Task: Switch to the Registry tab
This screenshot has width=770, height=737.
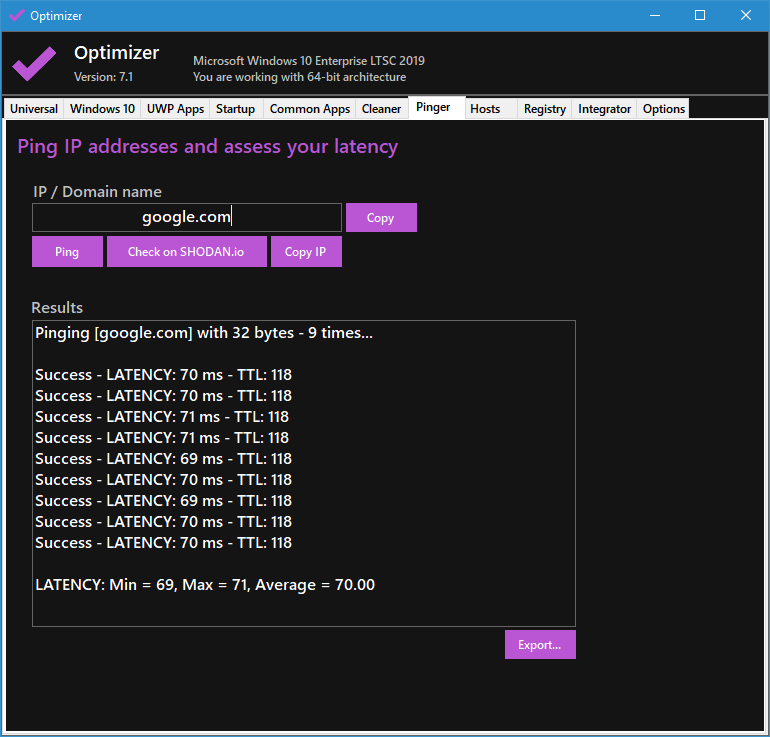Action: (544, 109)
